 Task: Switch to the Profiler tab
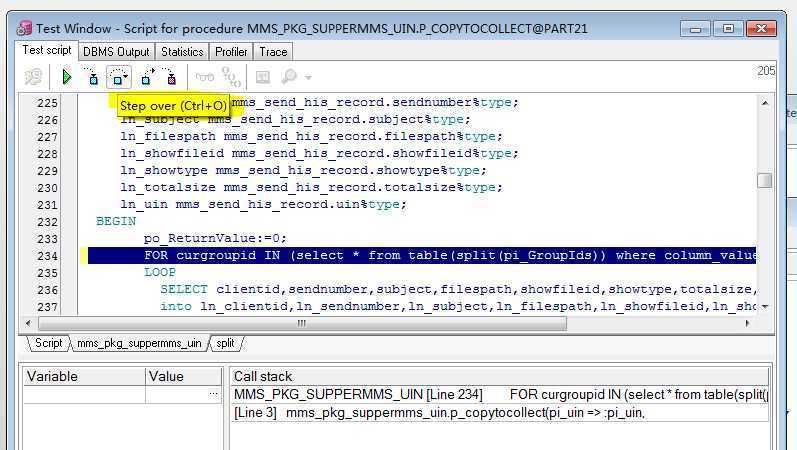click(x=231, y=52)
